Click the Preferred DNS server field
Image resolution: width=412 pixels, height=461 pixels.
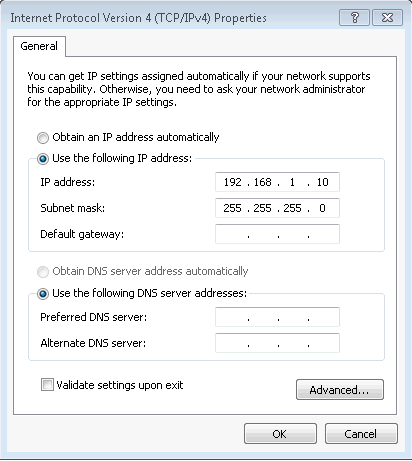tap(277, 317)
